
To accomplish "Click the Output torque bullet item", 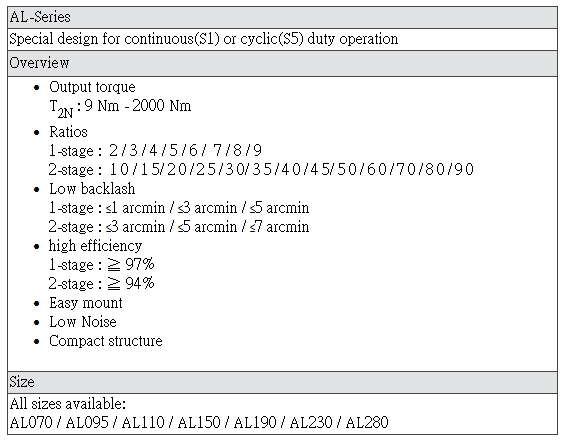I will pos(92,87).
